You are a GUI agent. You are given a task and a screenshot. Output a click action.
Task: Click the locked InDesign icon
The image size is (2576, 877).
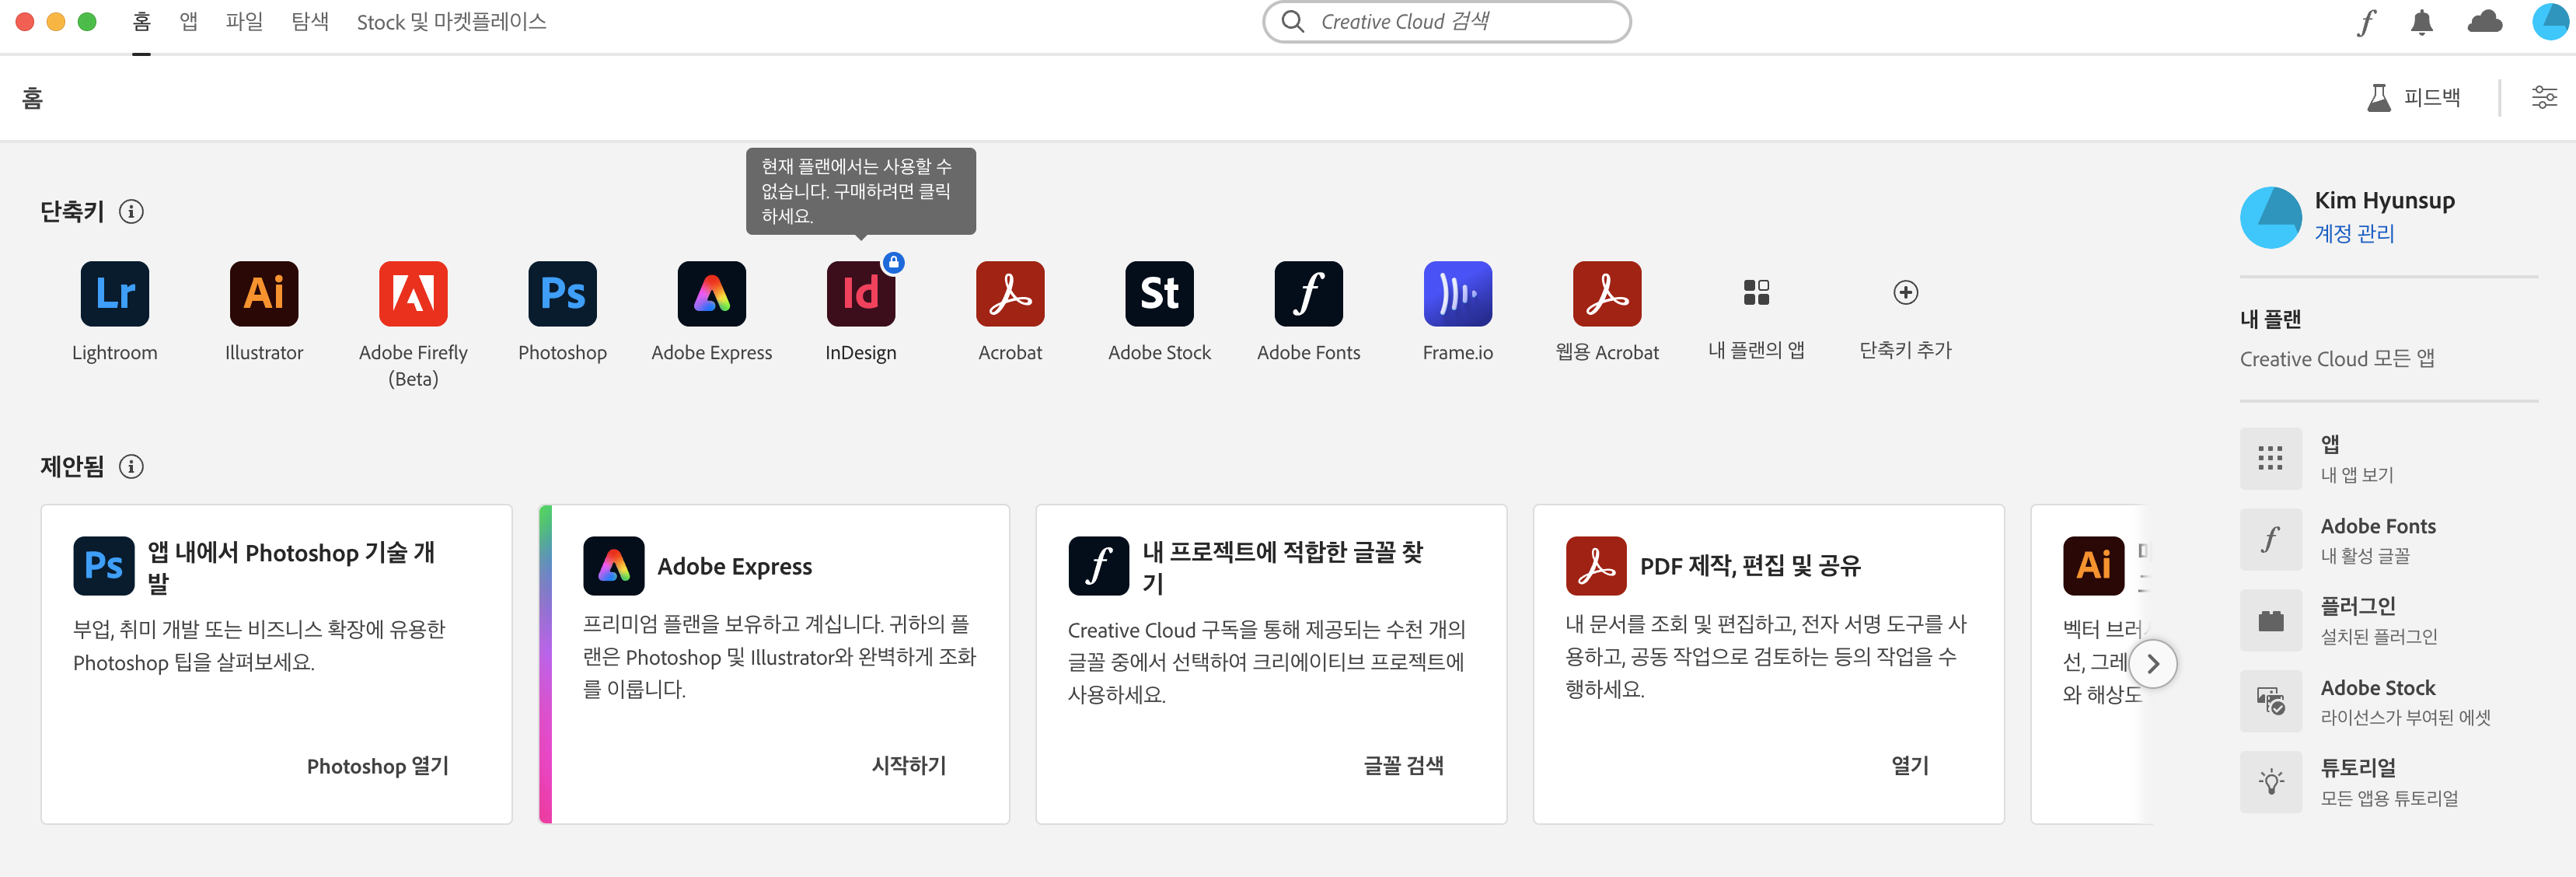click(x=860, y=294)
